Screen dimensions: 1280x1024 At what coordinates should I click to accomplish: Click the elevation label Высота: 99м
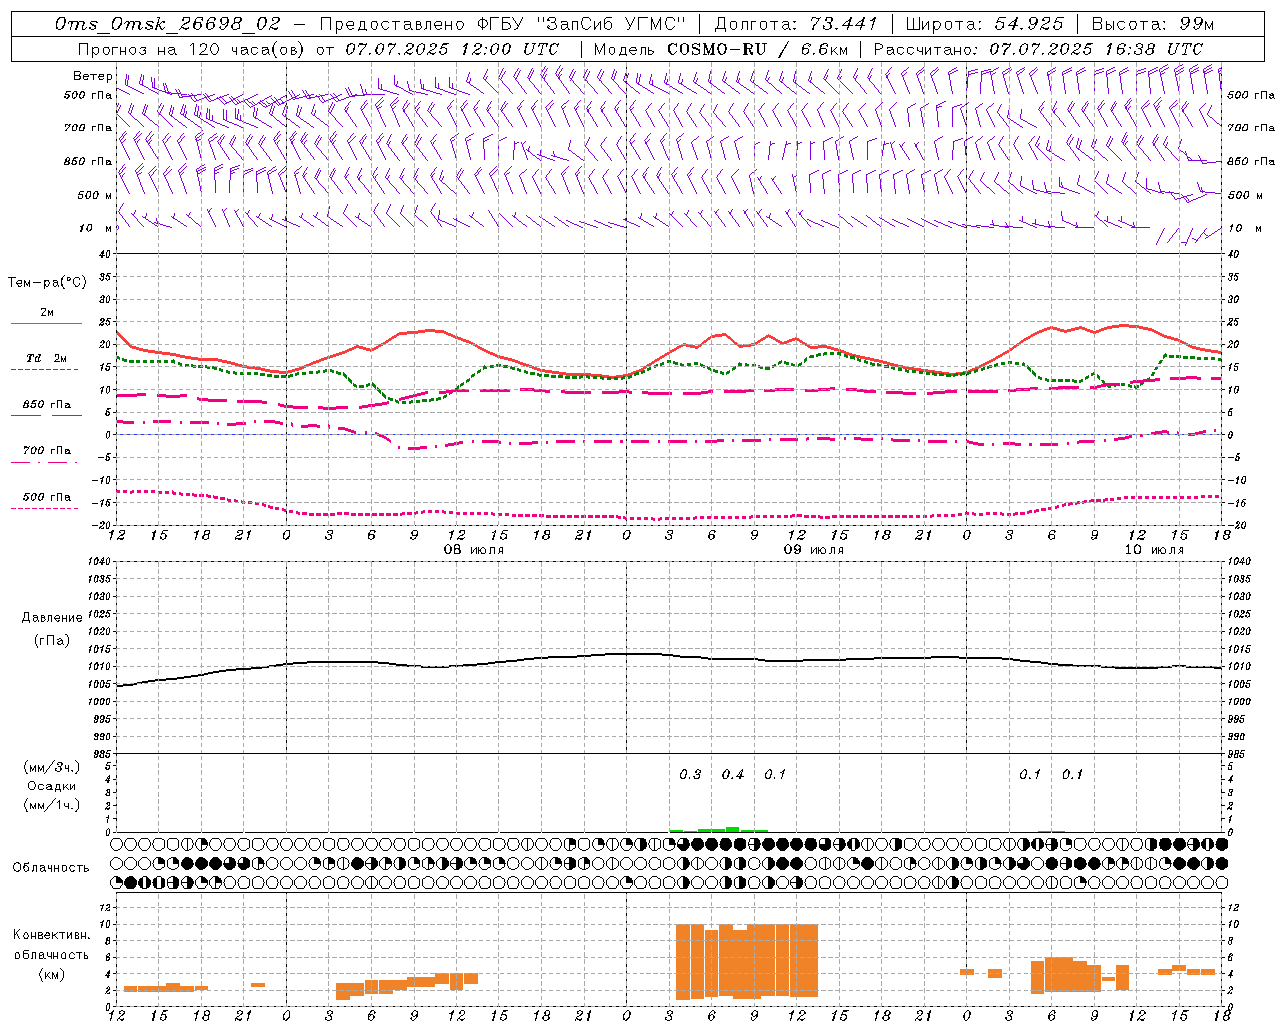click(x=1153, y=24)
